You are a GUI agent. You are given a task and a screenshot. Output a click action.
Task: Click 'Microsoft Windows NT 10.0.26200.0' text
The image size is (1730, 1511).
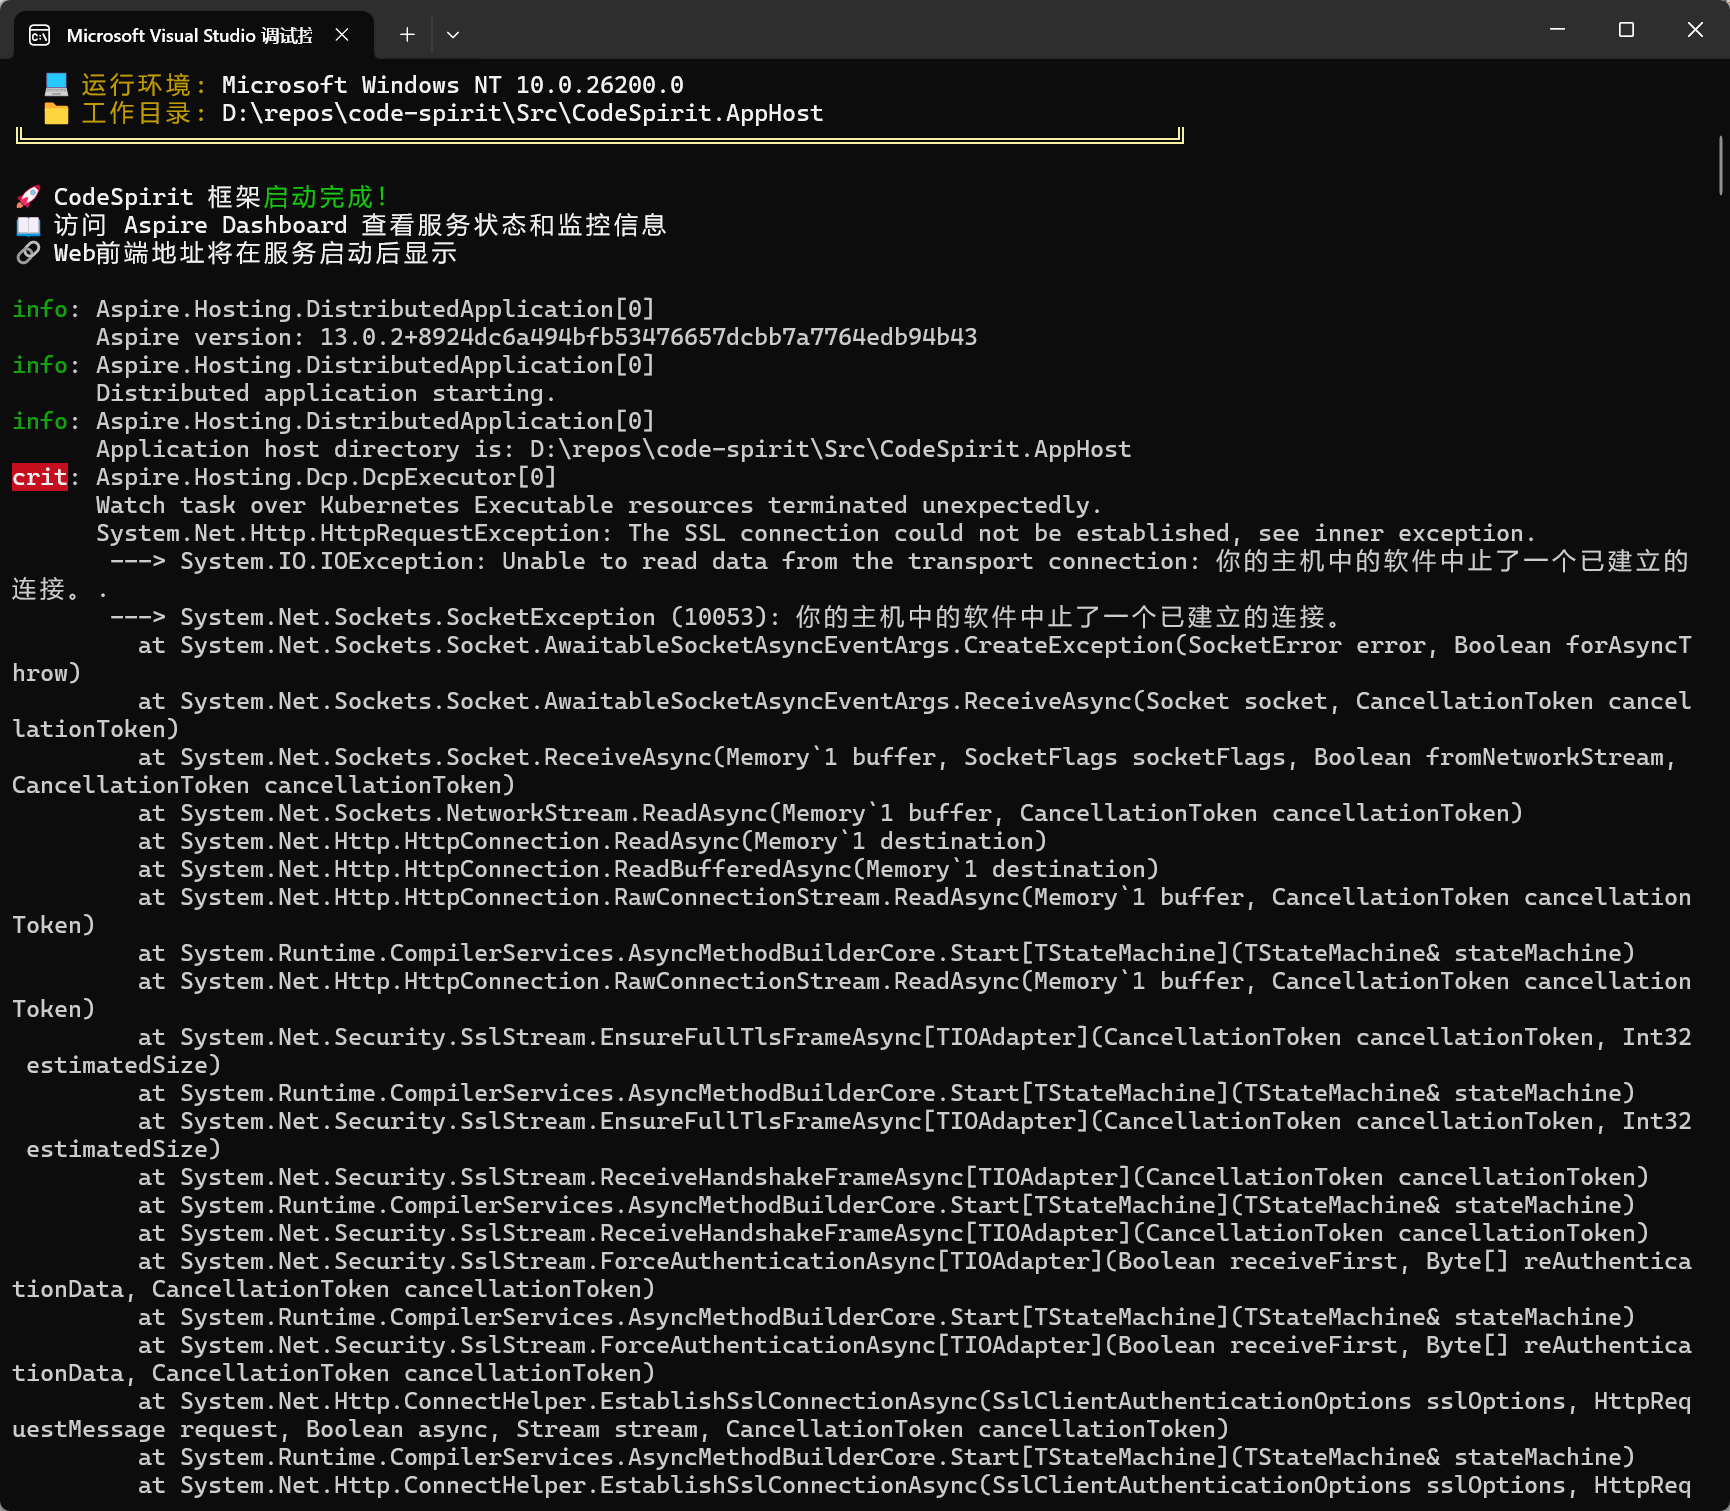pos(453,85)
